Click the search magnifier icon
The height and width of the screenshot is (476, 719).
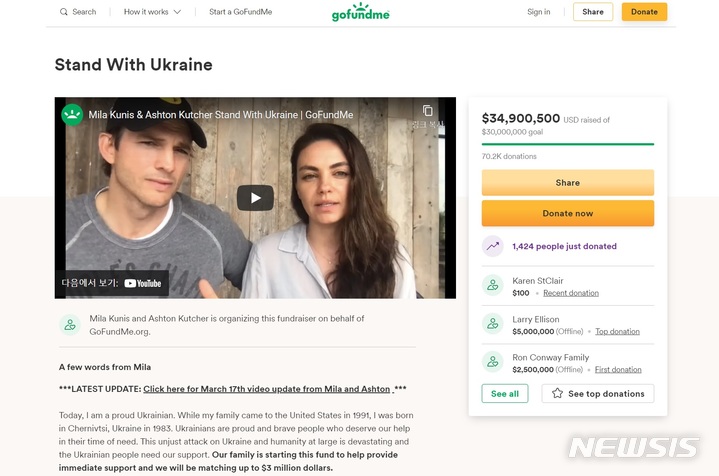[64, 12]
